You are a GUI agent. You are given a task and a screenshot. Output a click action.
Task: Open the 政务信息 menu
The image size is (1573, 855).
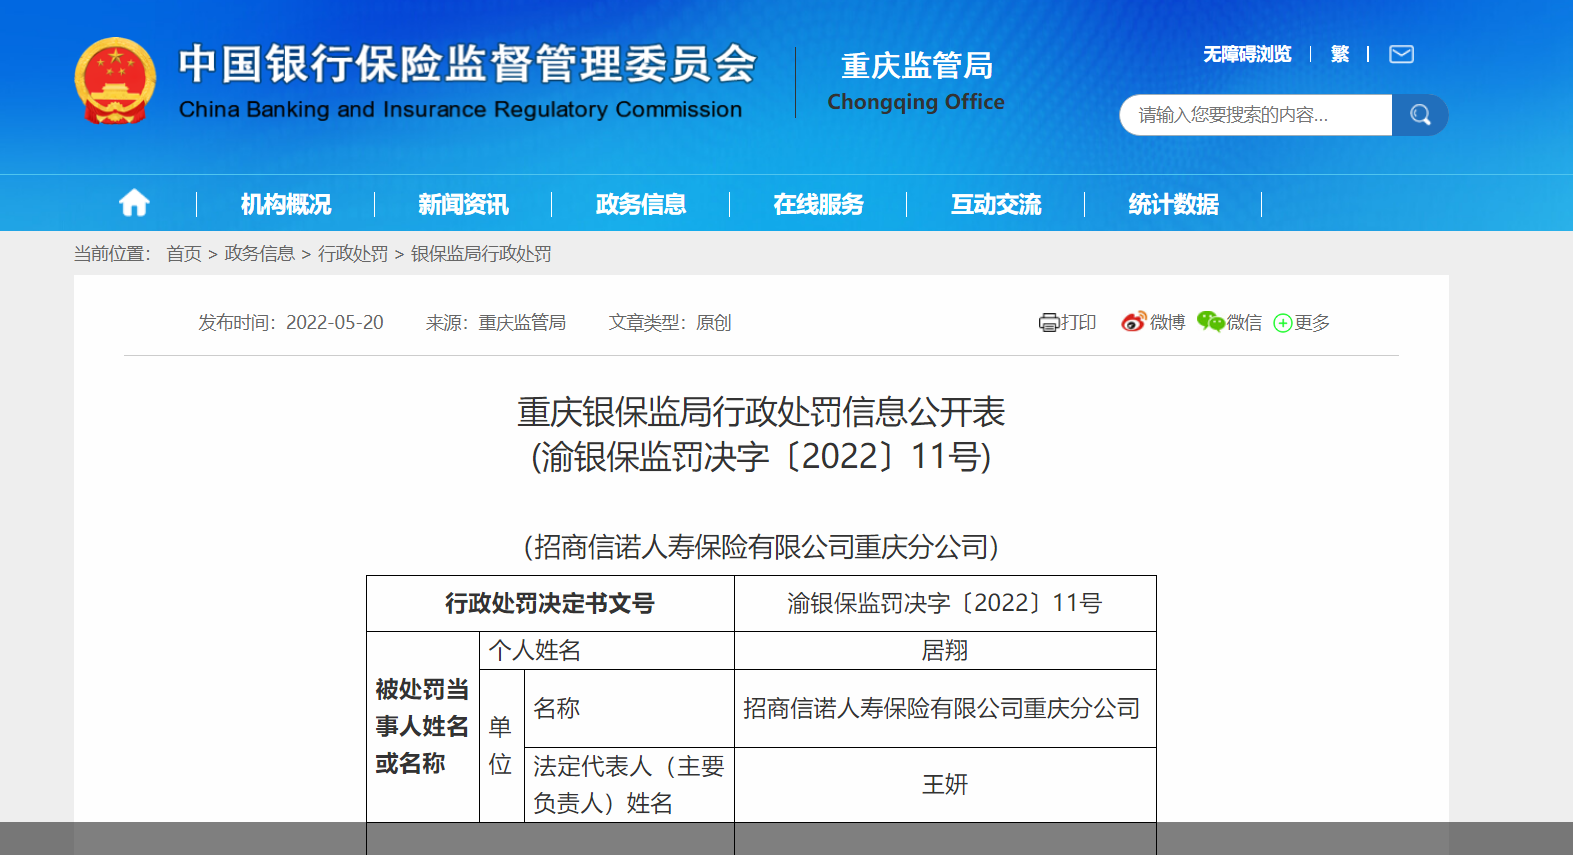tap(641, 204)
